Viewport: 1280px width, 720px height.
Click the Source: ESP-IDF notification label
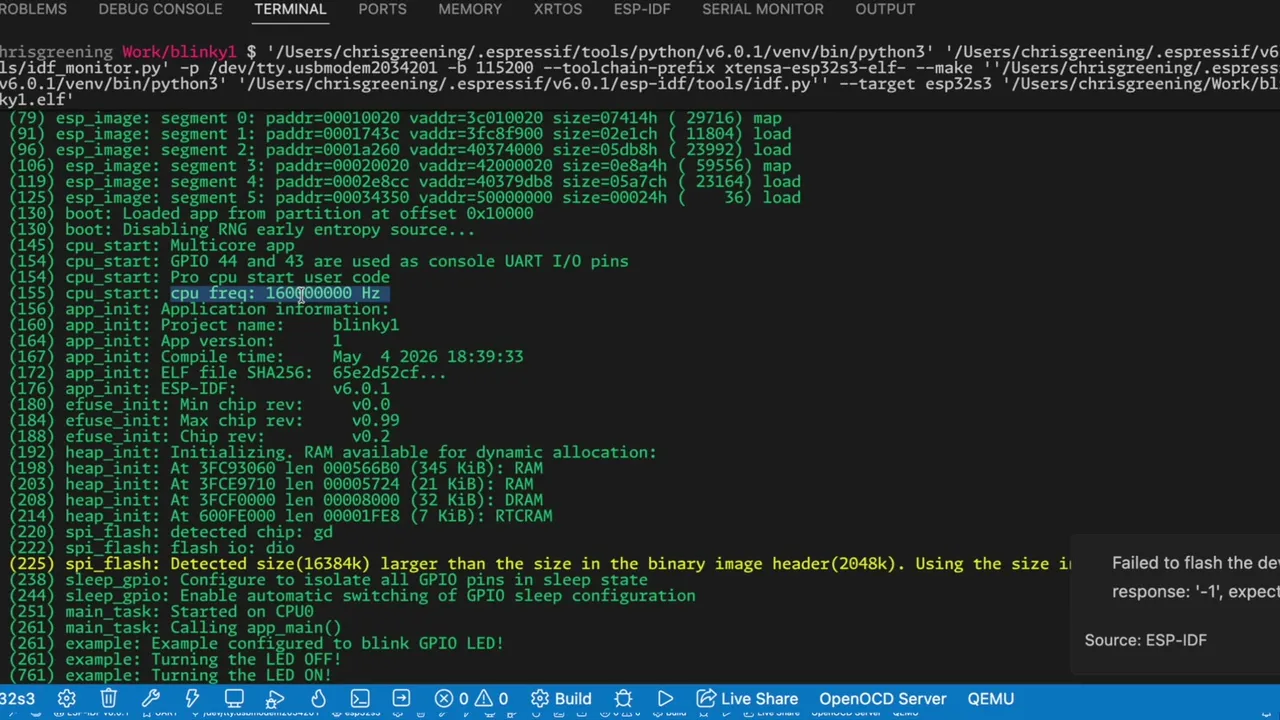point(1146,640)
